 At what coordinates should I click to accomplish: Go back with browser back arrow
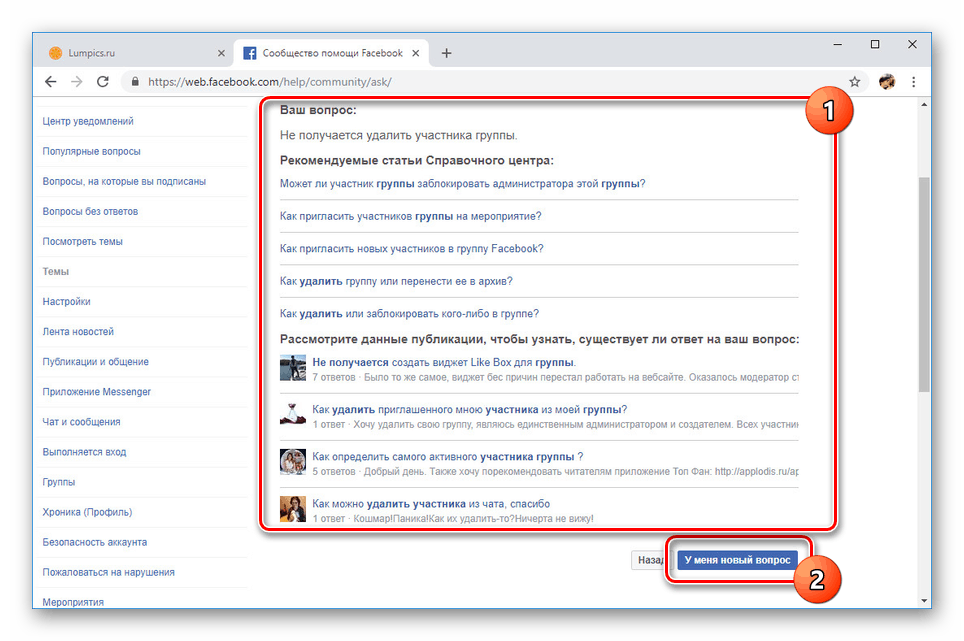[50, 82]
